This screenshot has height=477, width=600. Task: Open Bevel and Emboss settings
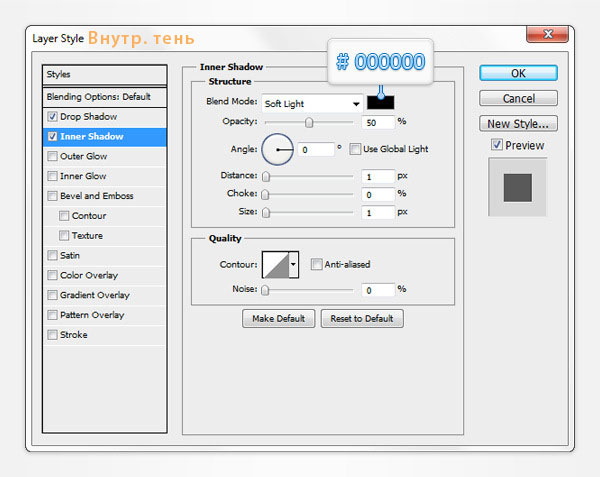[104, 196]
